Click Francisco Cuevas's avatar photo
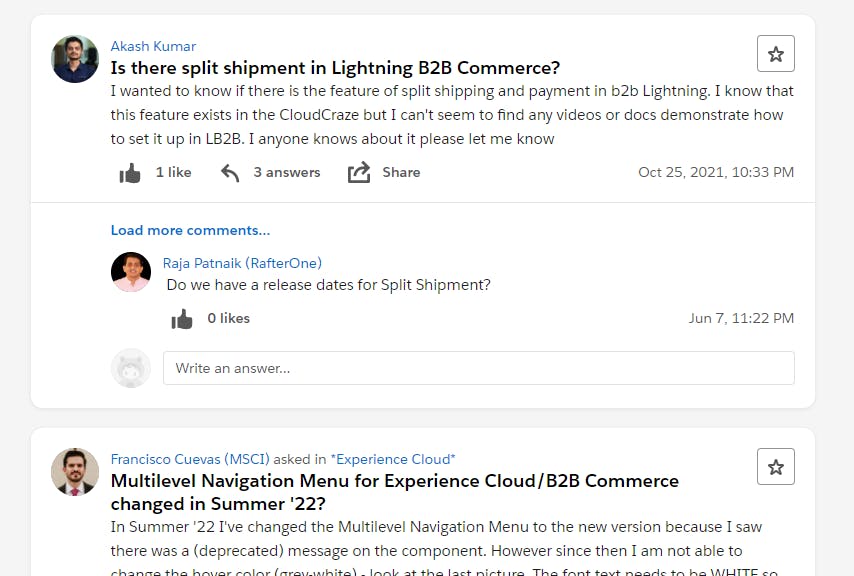The width and height of the screenshot is (854, 576). [75, 472]
